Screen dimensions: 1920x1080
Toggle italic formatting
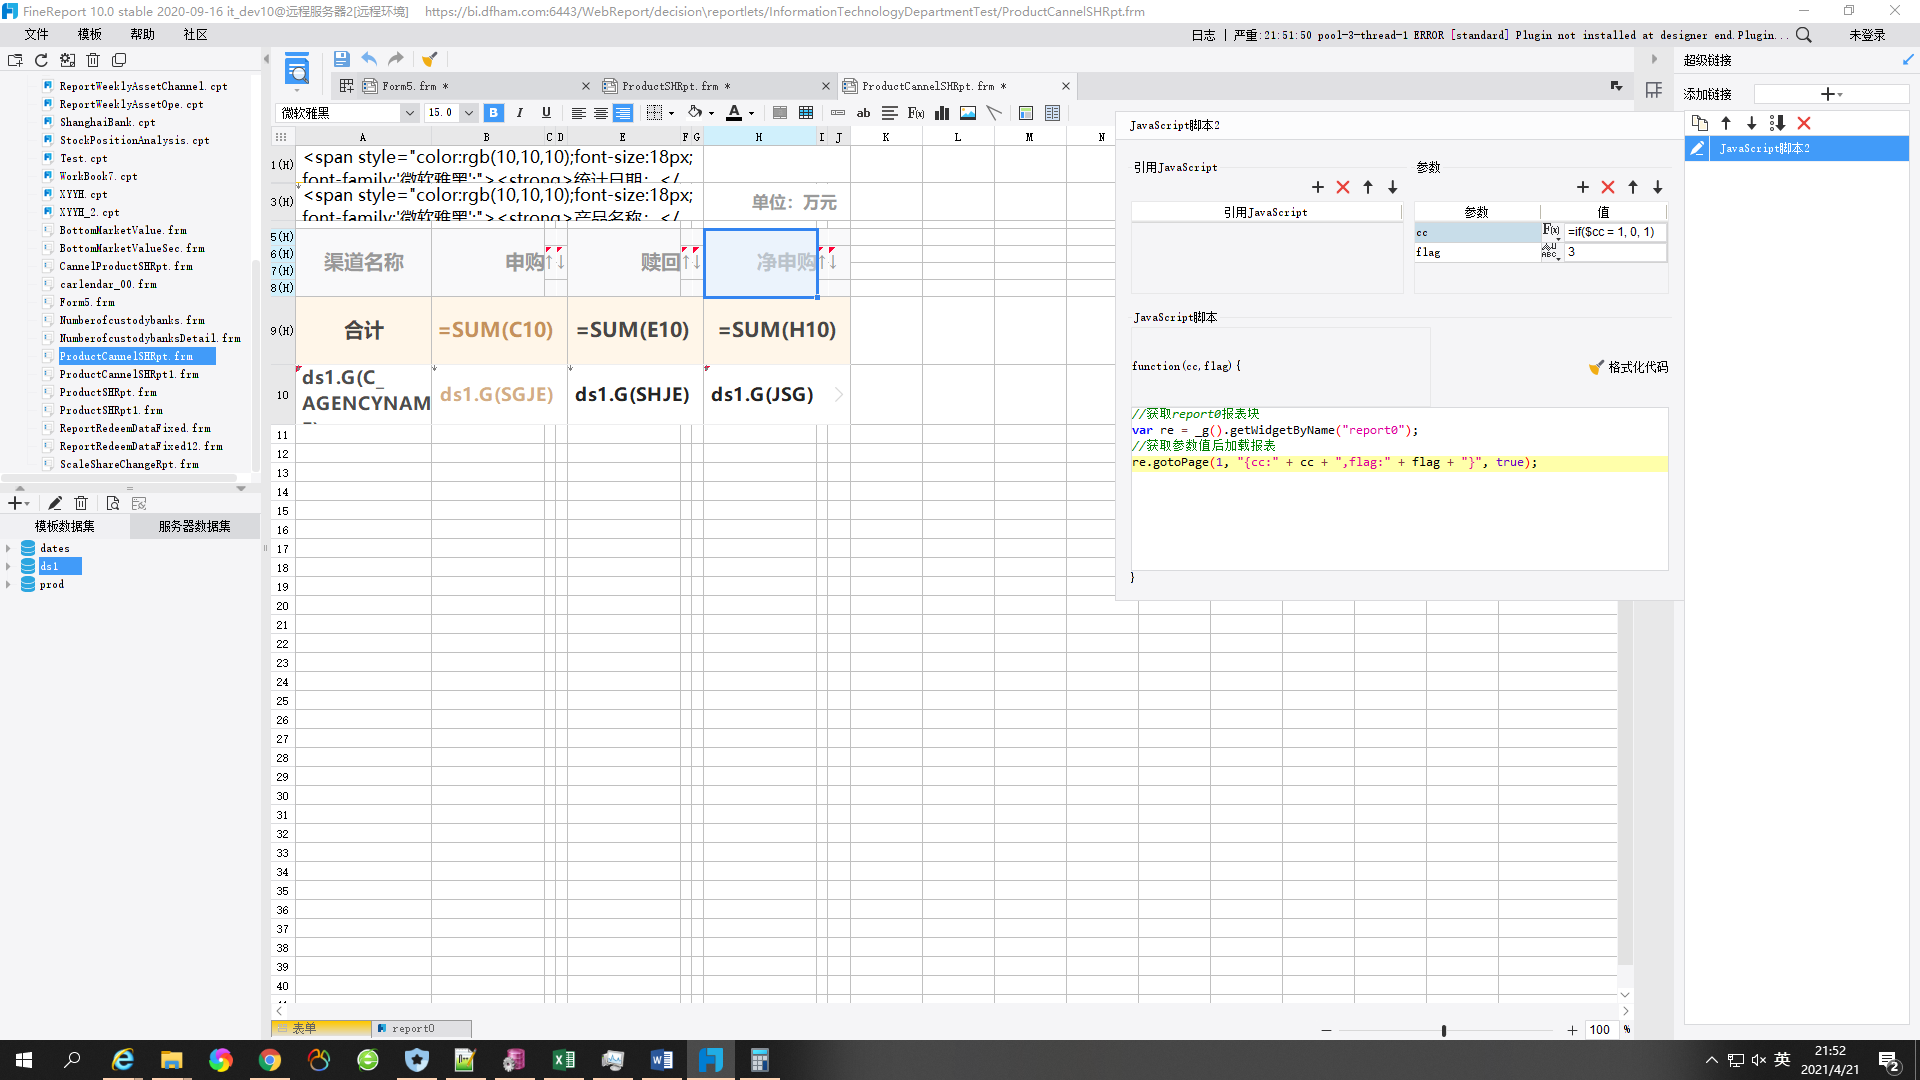(519, 113)
